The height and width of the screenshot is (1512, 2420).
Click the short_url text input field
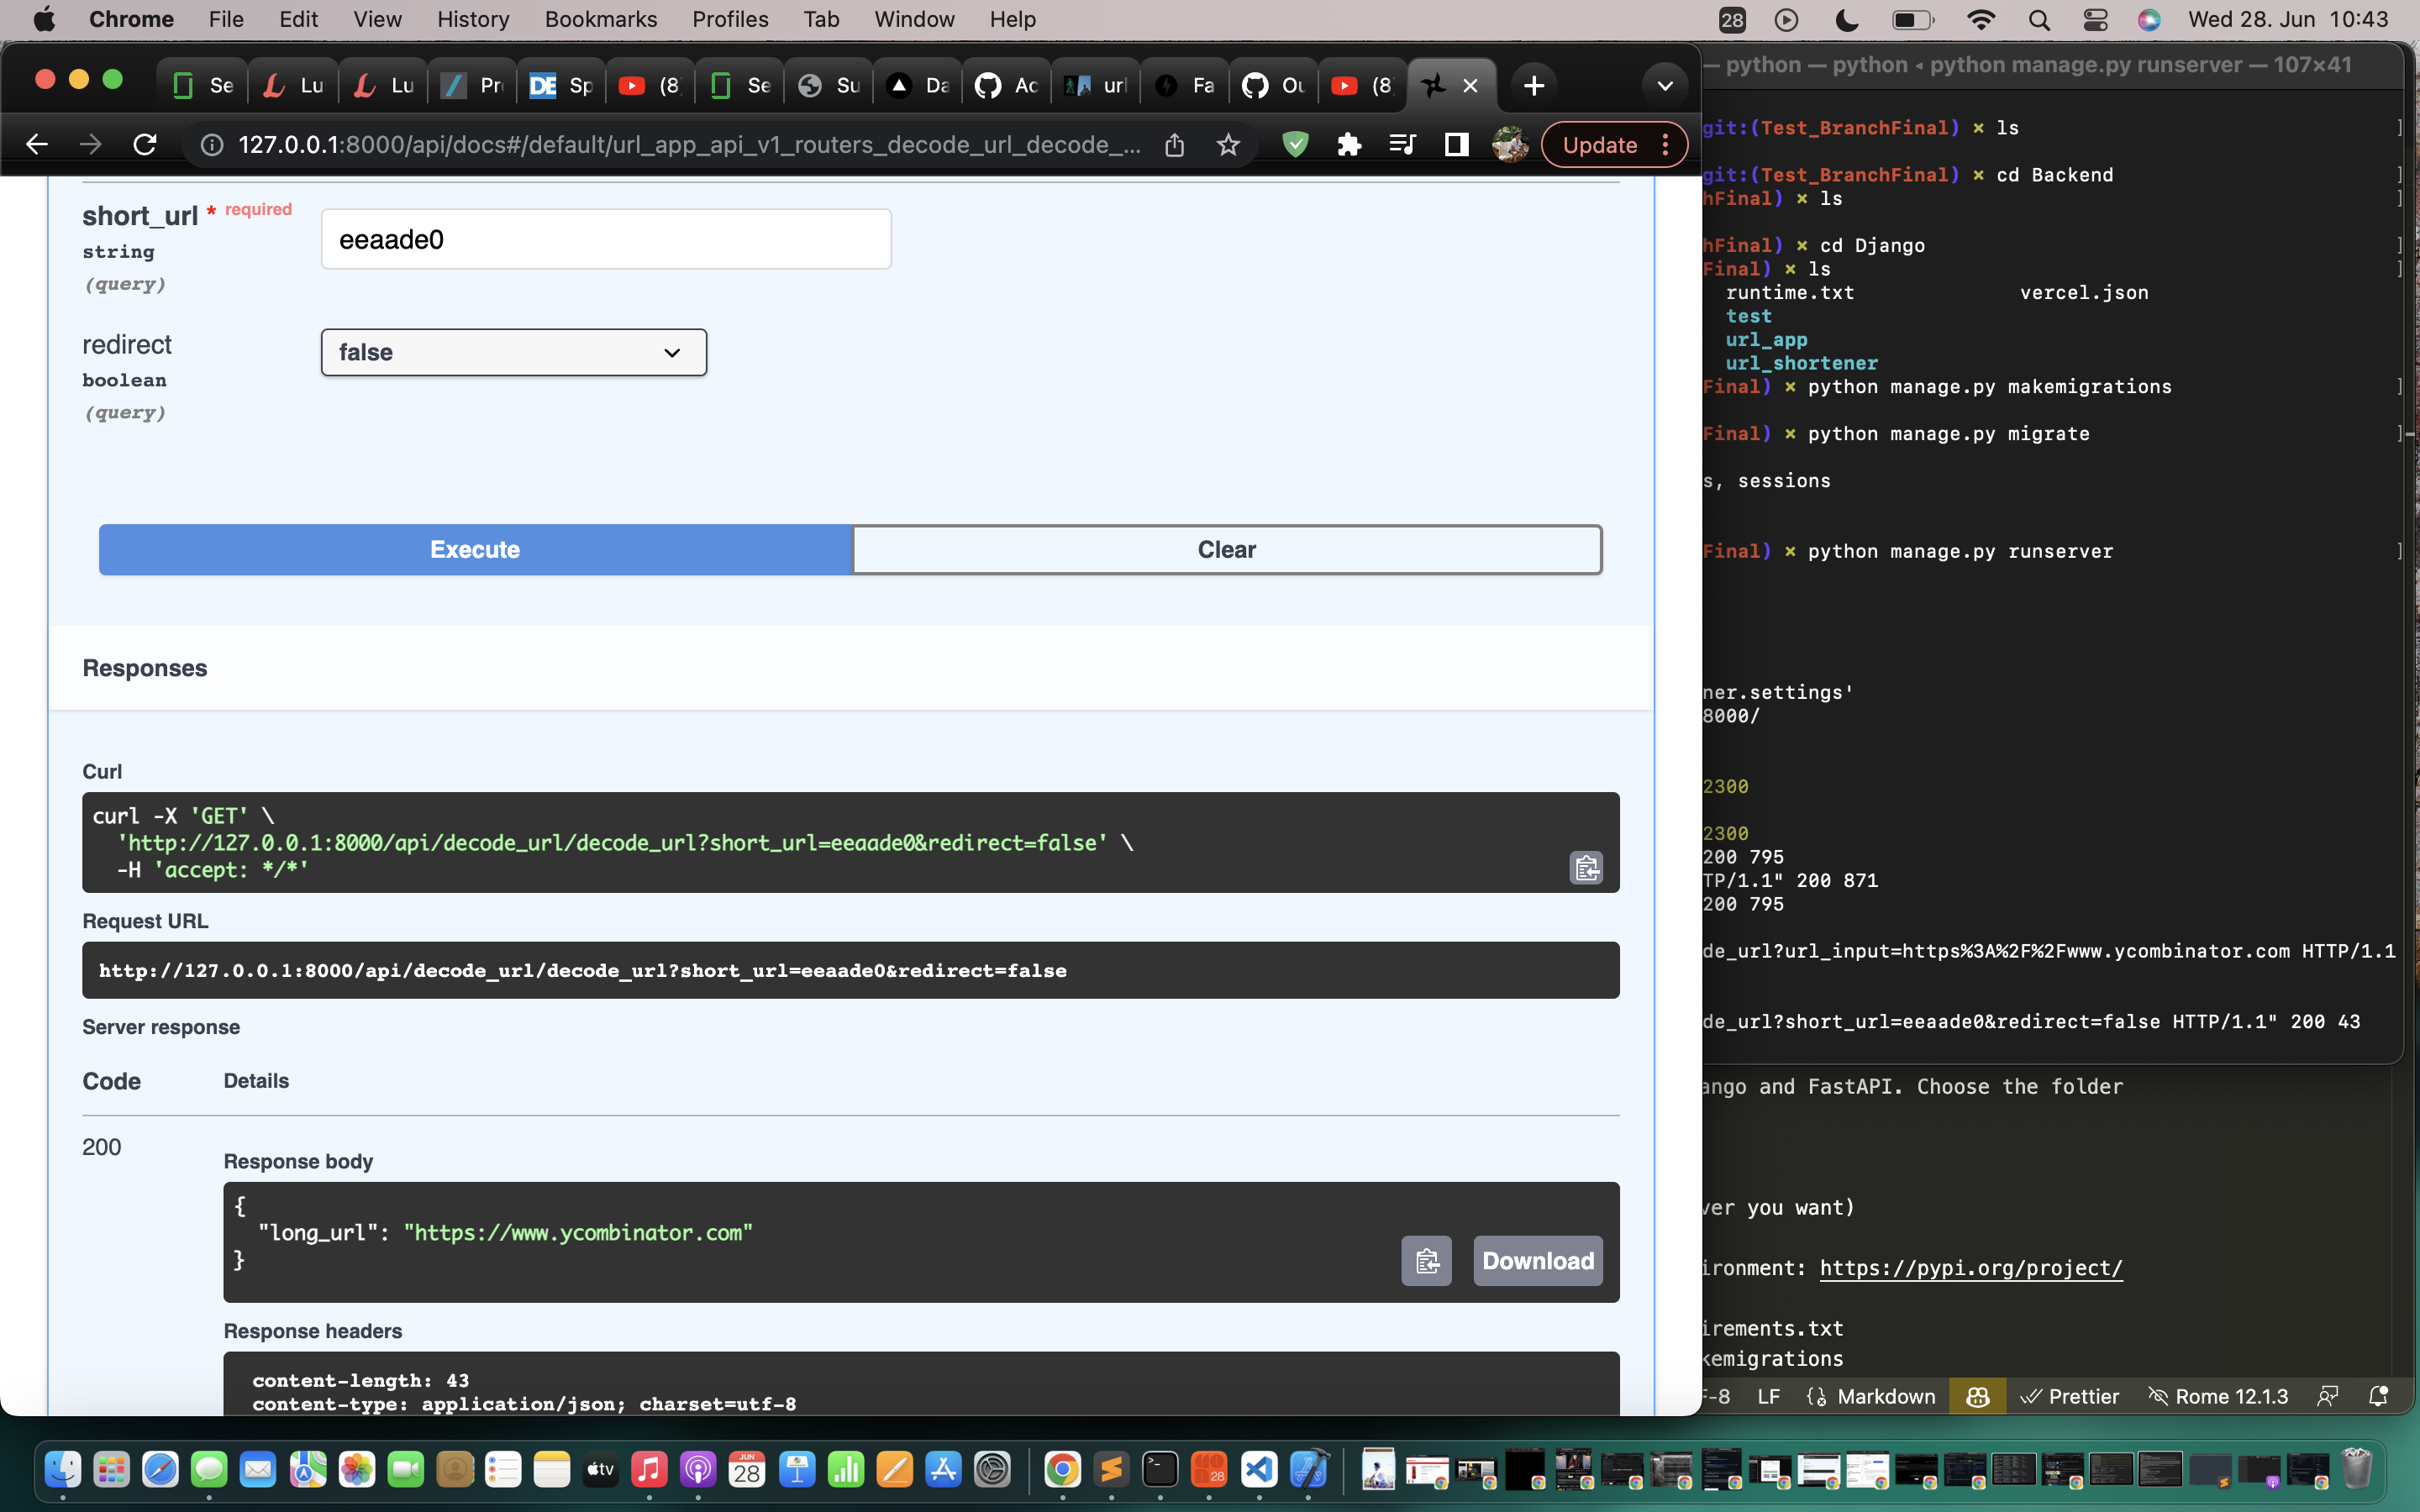tap(606, 240)
